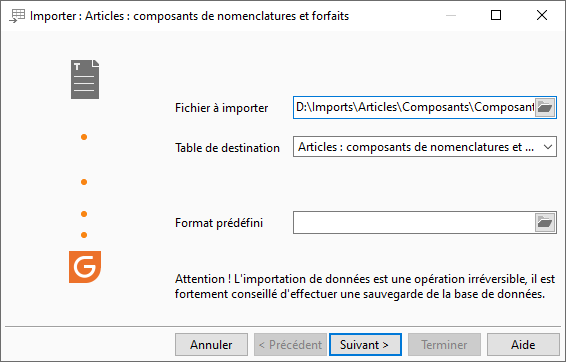Click the Fichier à importer path field
Viewport: 566px width, 362px height.
(414, 107)
